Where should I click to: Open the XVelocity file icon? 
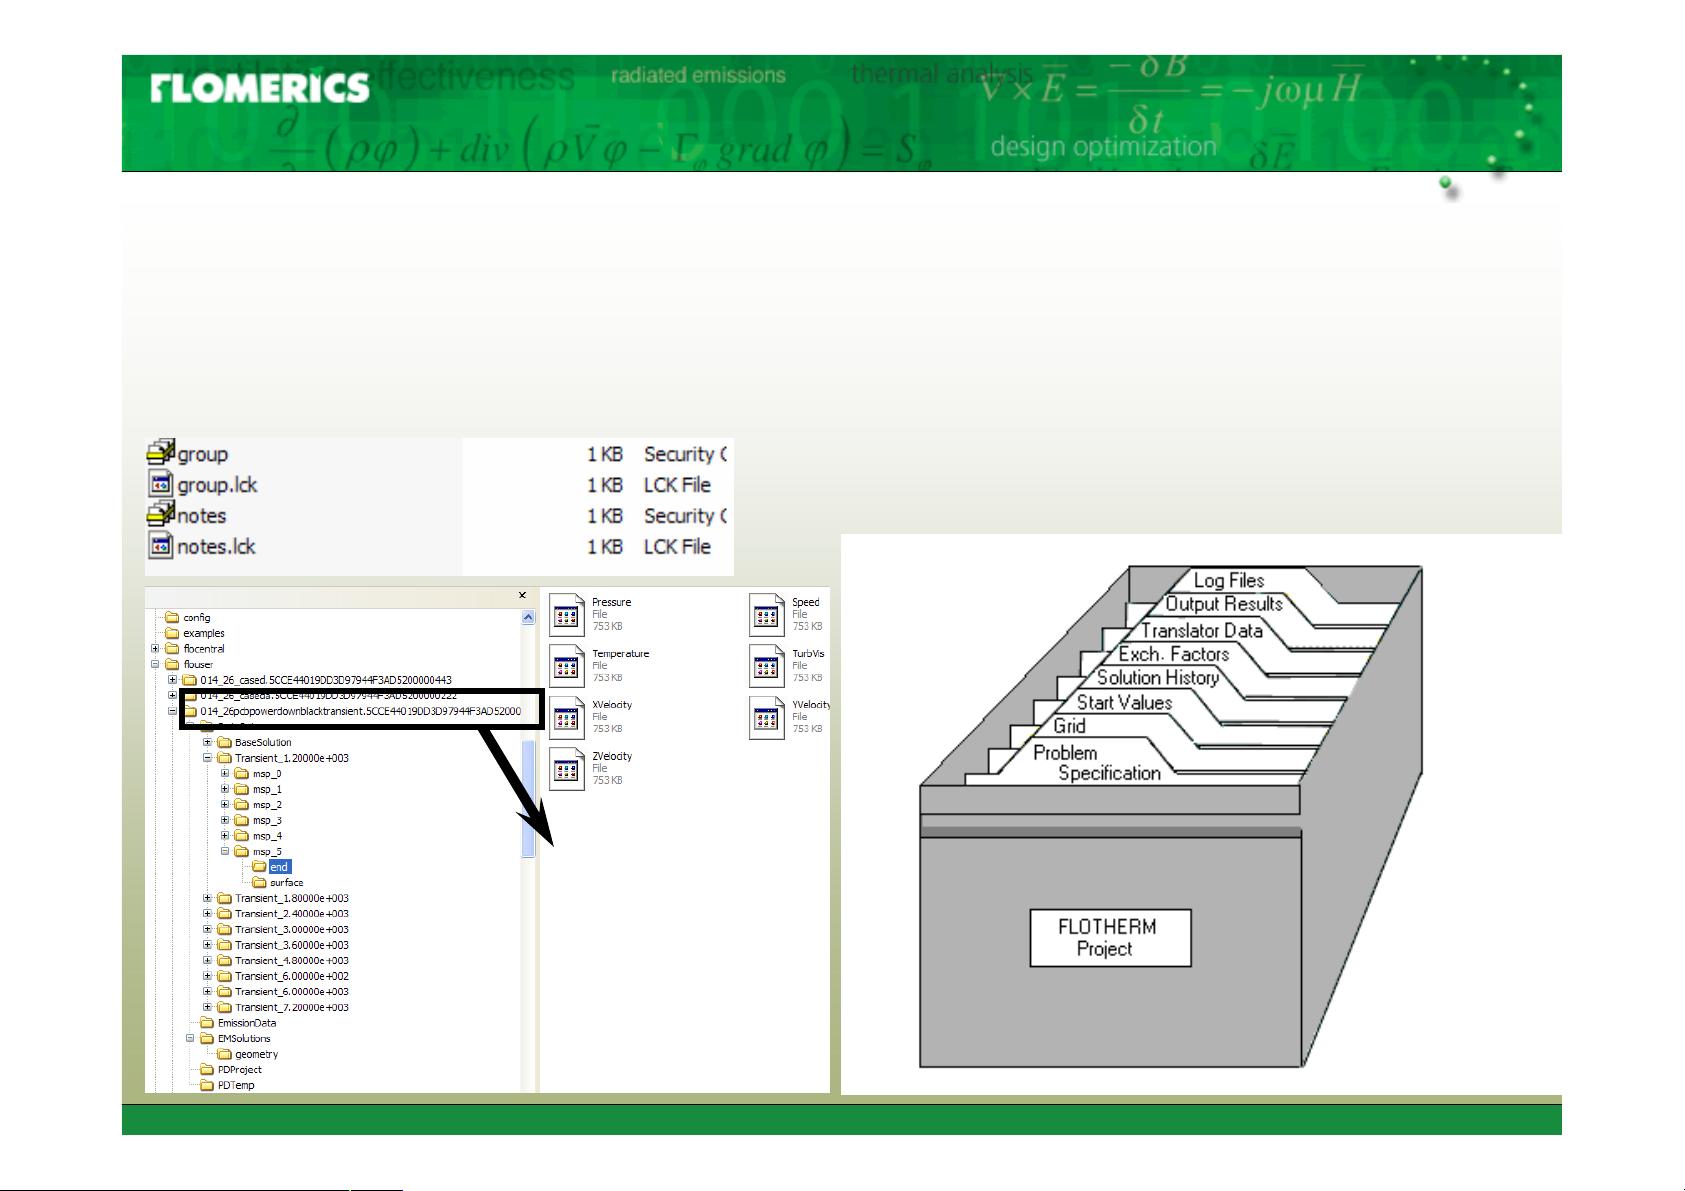567,718
